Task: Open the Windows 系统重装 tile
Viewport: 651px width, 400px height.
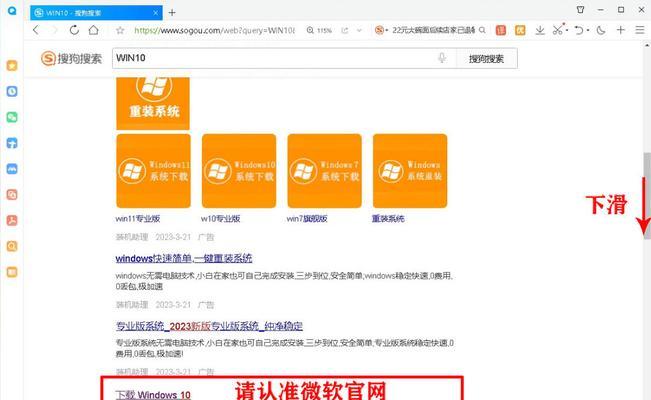Action: click(410, 171)
